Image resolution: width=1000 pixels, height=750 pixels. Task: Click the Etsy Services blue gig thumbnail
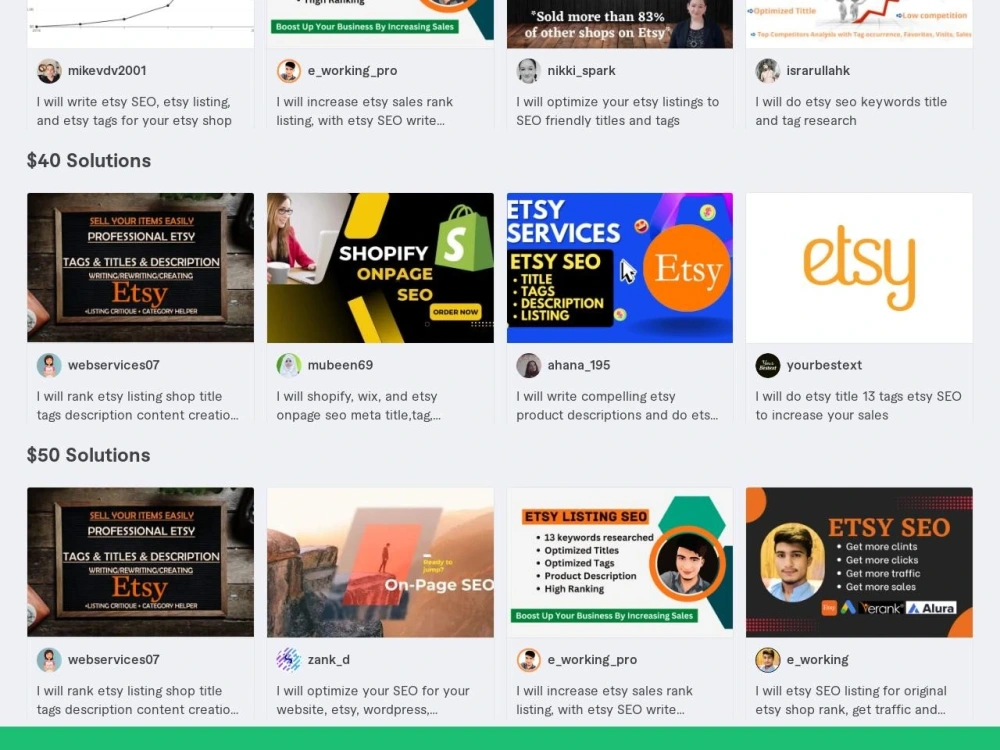tap(619, 268)
